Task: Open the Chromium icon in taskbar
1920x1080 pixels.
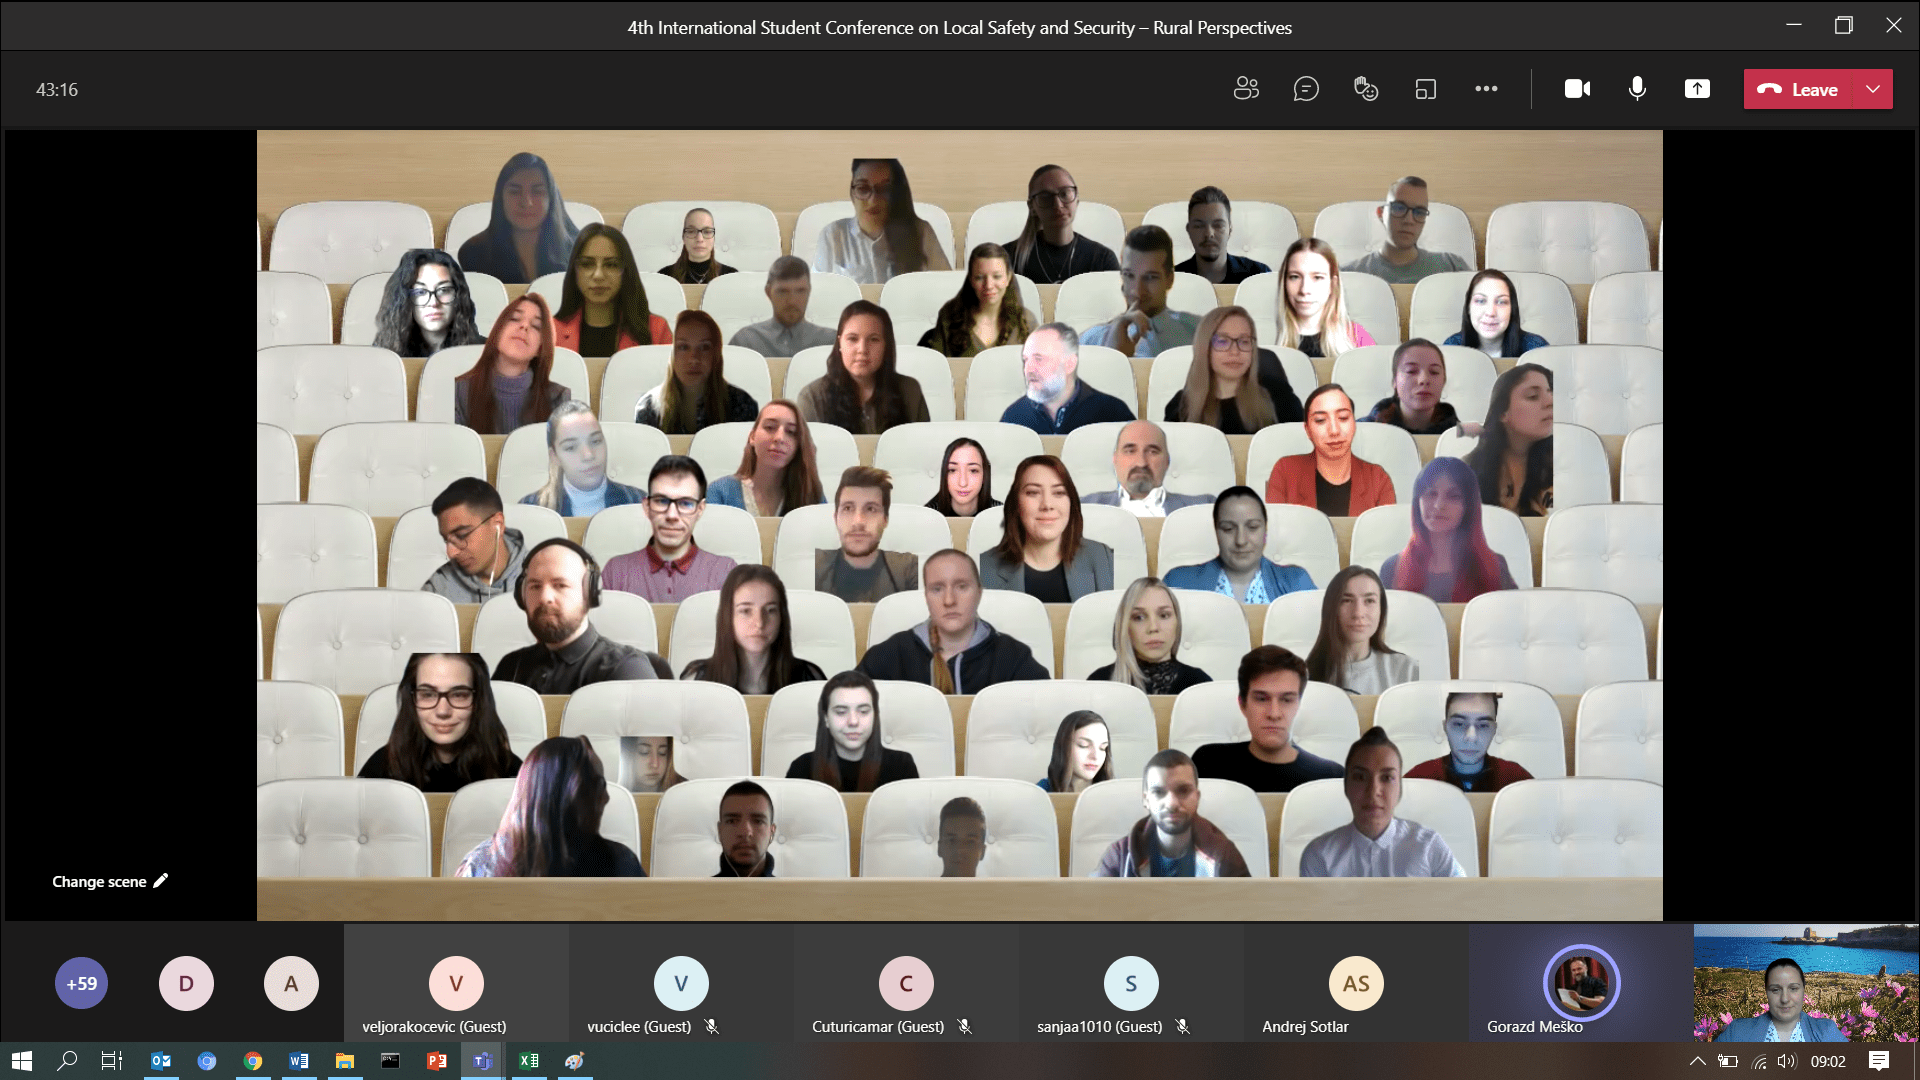Action: click(207, 1061)
